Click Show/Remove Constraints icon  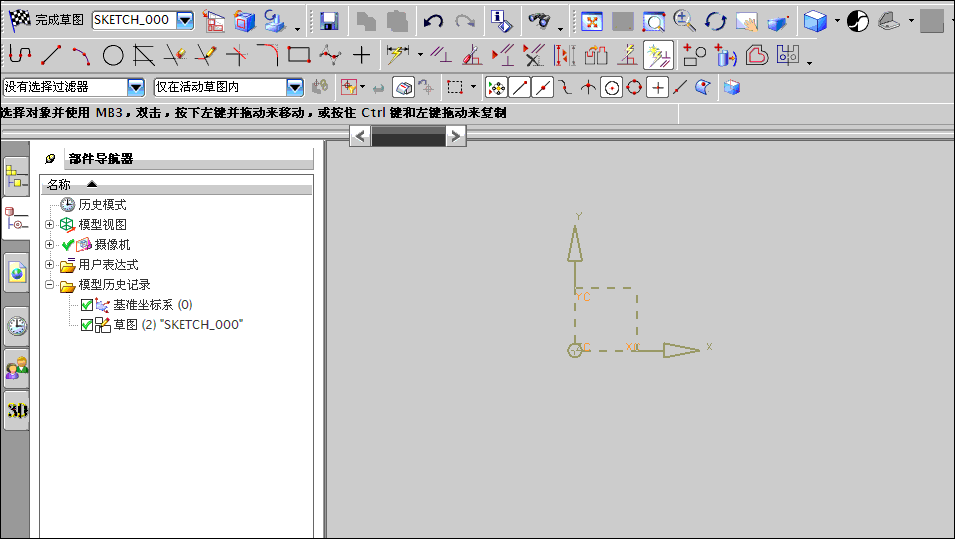tap(534, 55)
